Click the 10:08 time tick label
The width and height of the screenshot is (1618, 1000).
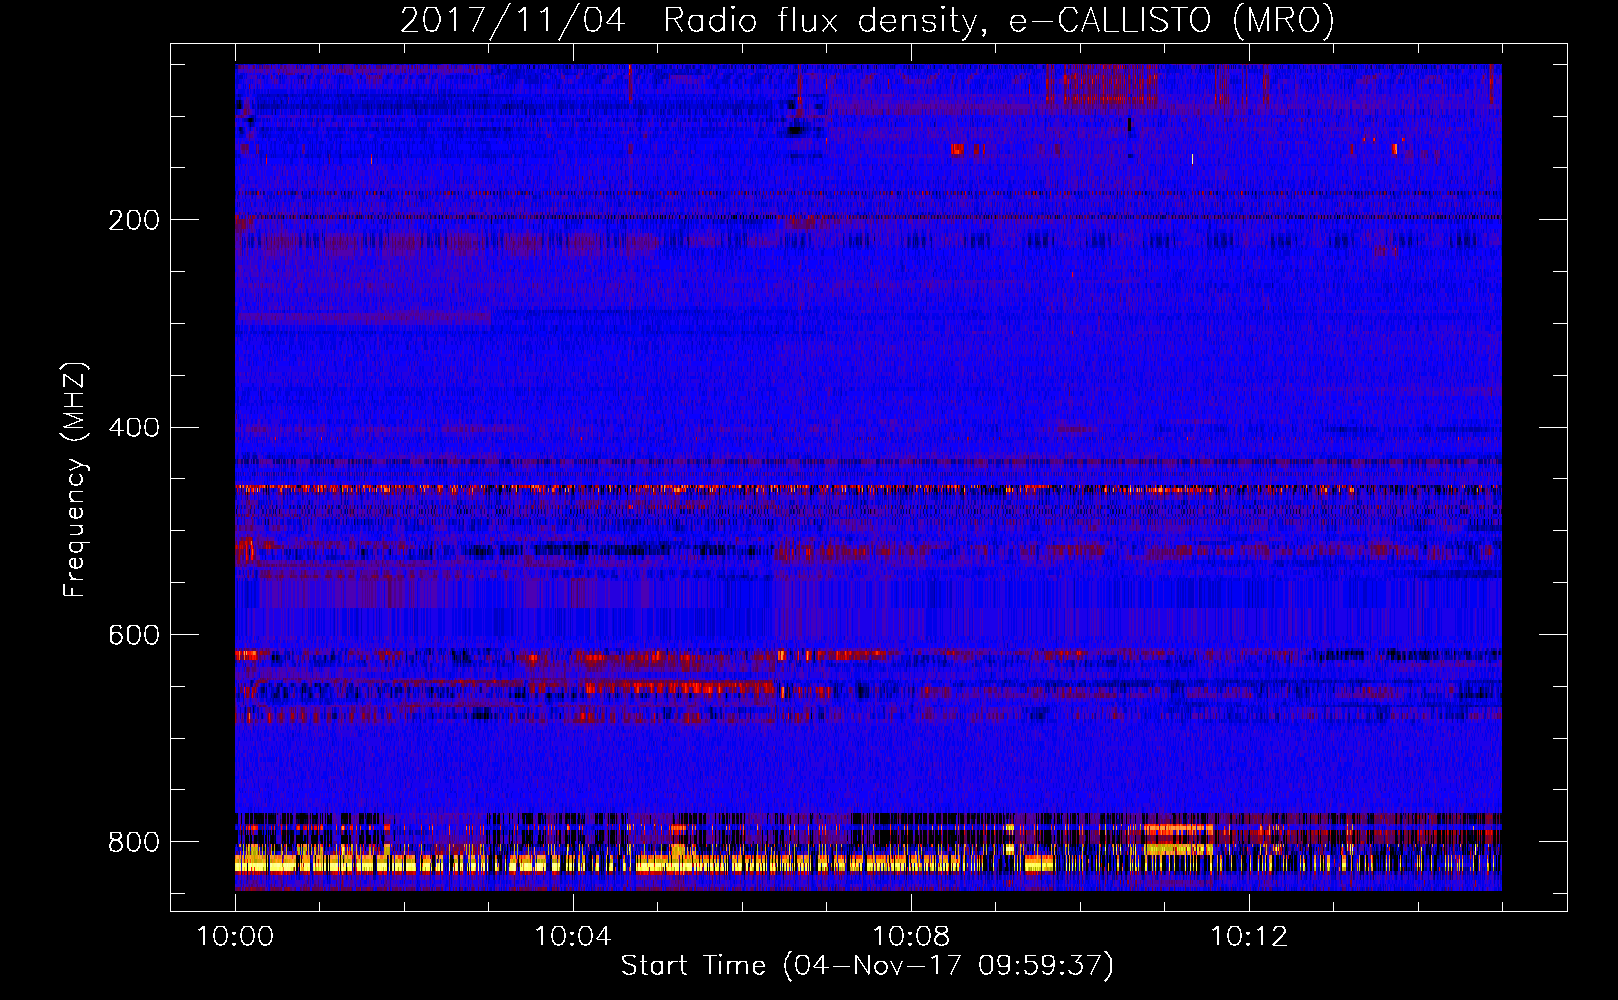coord(910,936)
